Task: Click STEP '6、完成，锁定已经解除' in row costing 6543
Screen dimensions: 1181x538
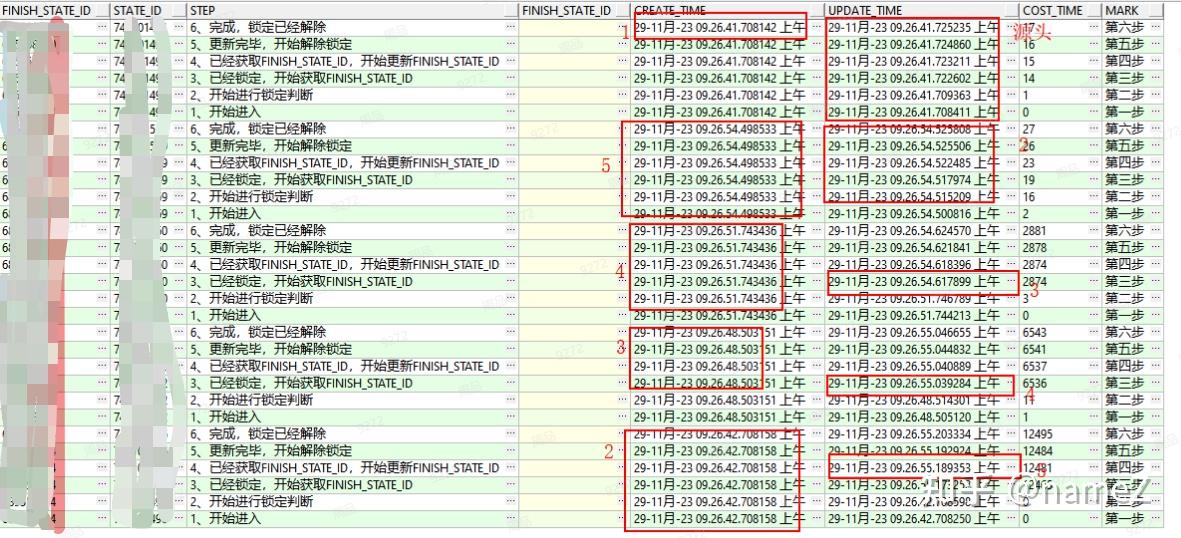Action: [x=258, y=332]
